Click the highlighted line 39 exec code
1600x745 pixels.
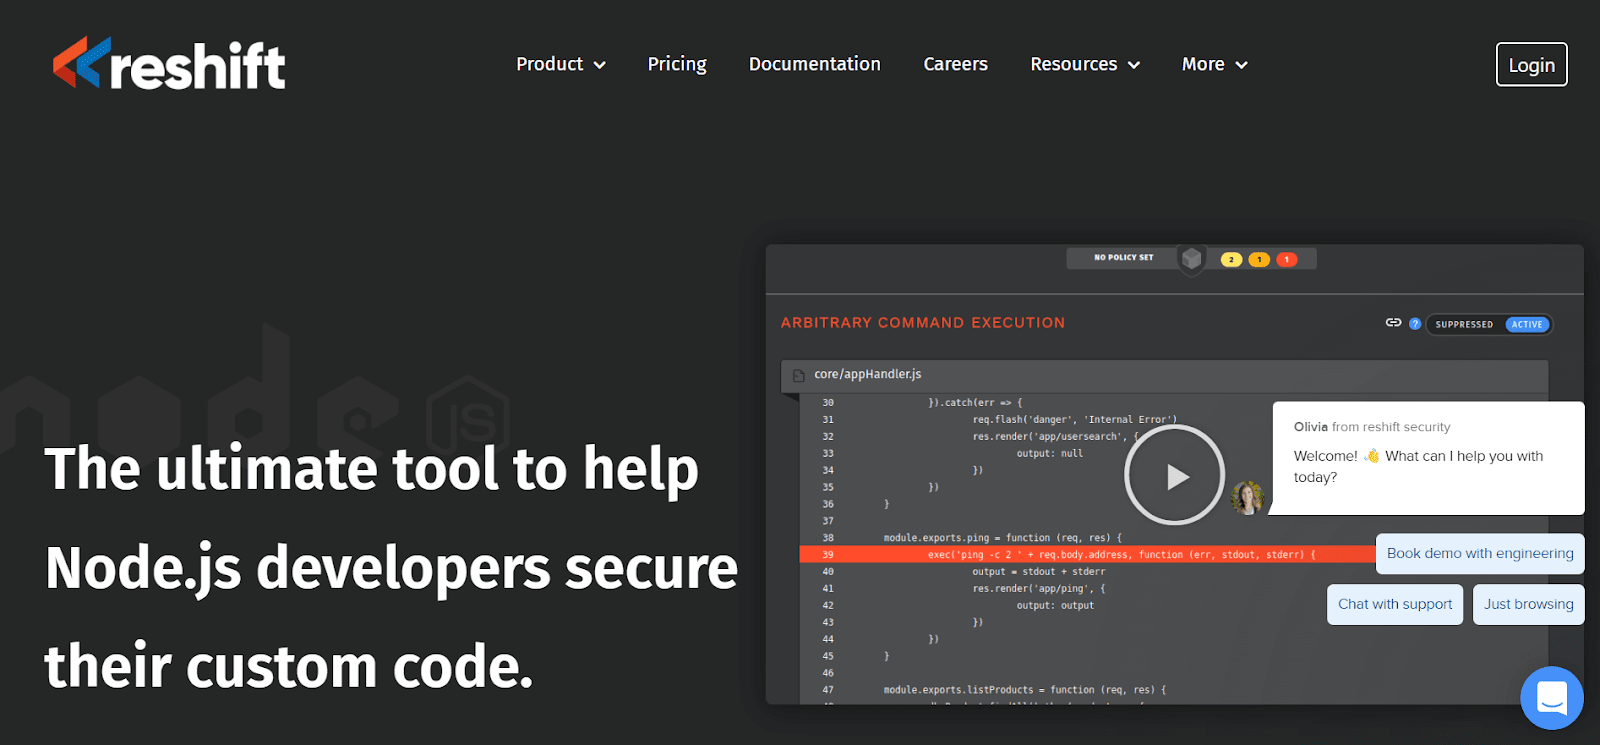[x=1121, y=554]
